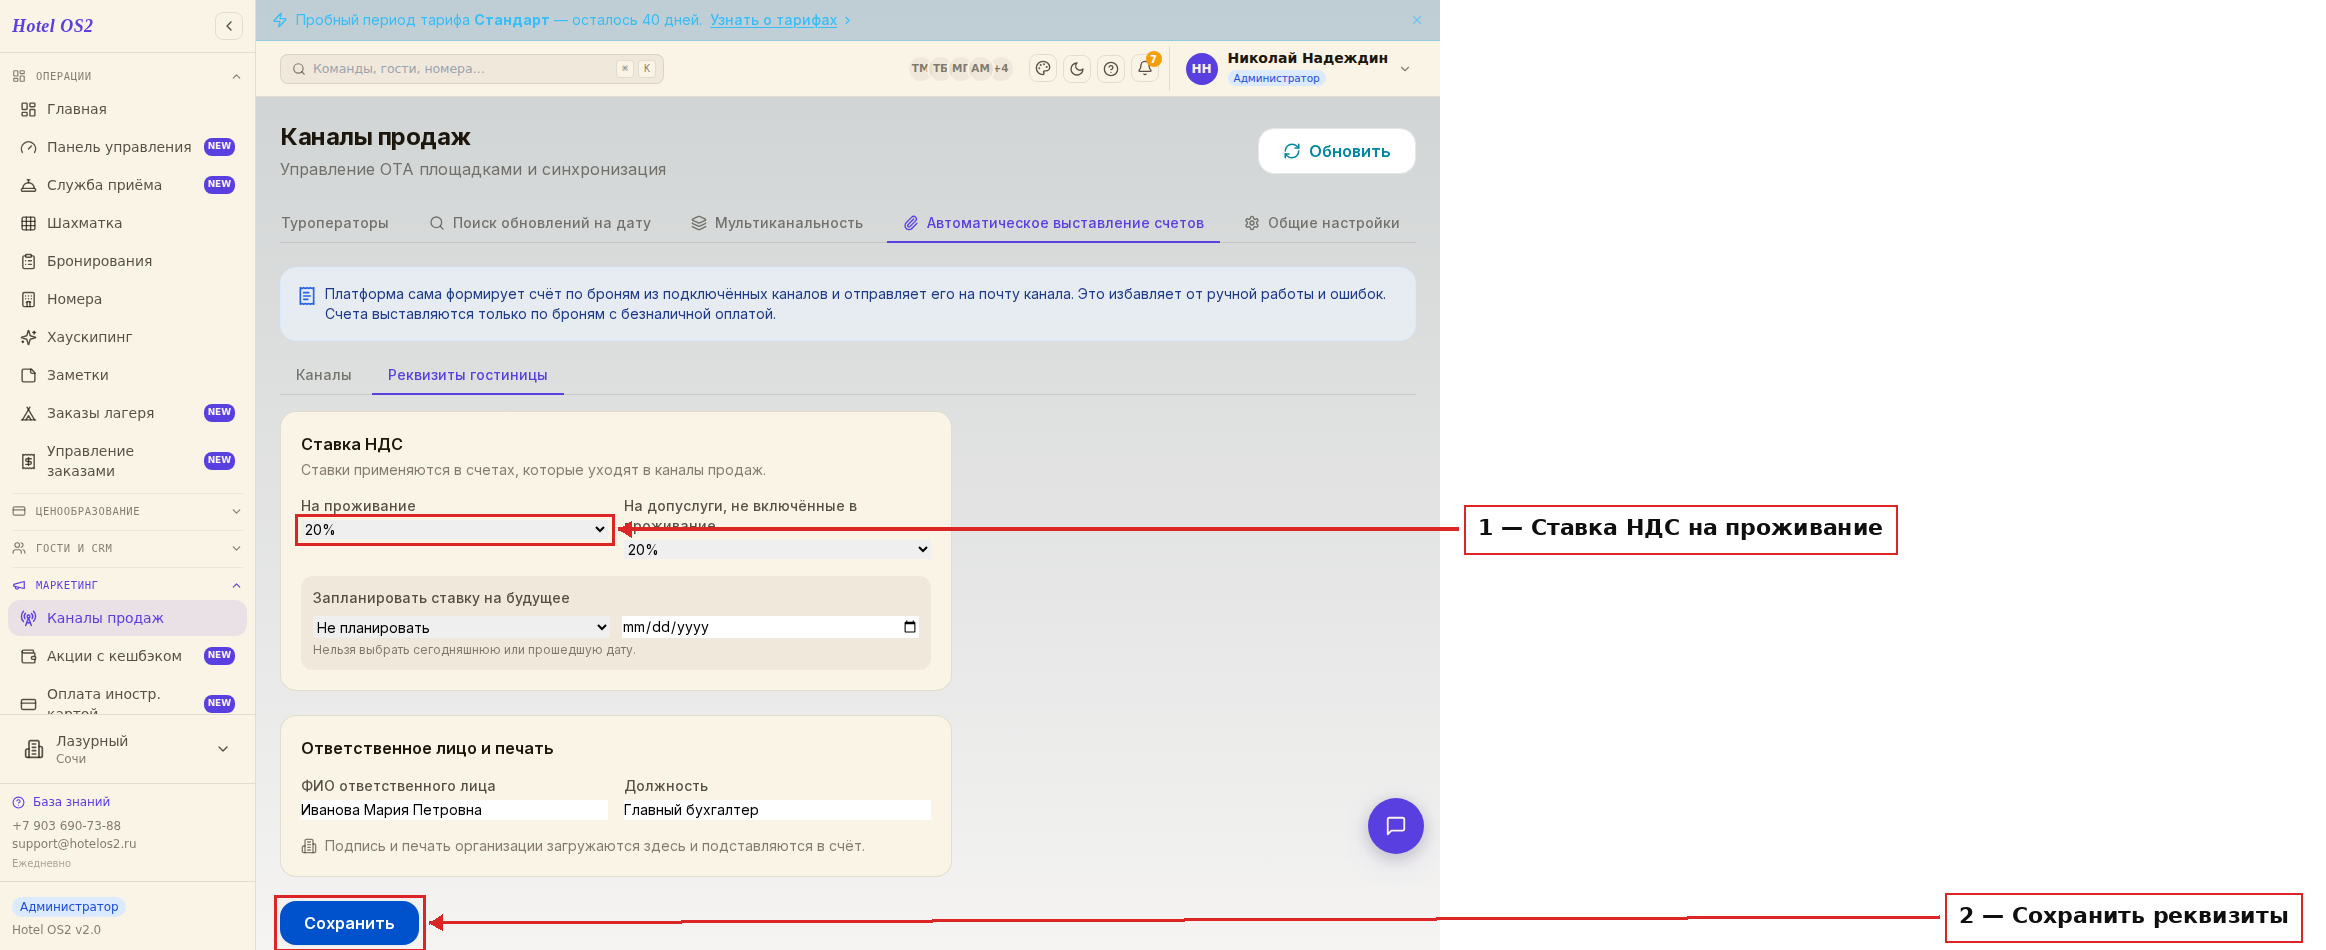Click the Должность input field
Screen dimensions: 2326x950
coord(777,810)
